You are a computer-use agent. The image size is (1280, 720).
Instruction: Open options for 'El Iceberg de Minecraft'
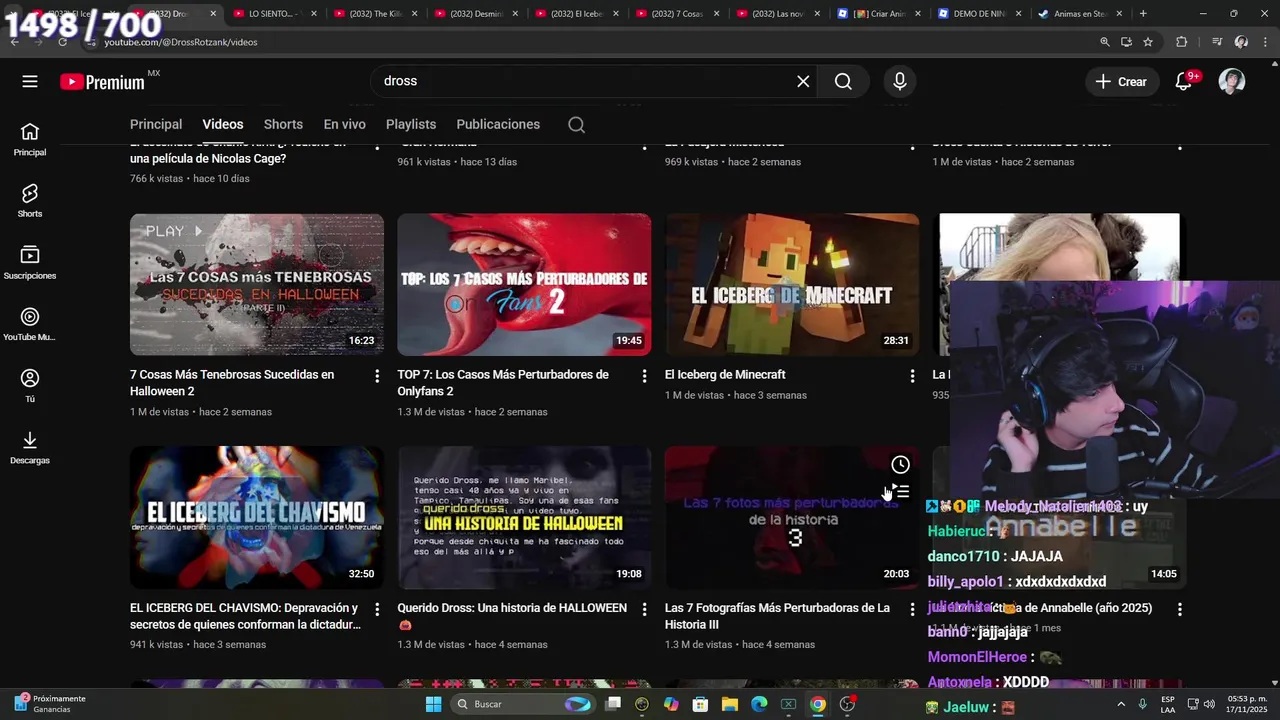point(912,376)
